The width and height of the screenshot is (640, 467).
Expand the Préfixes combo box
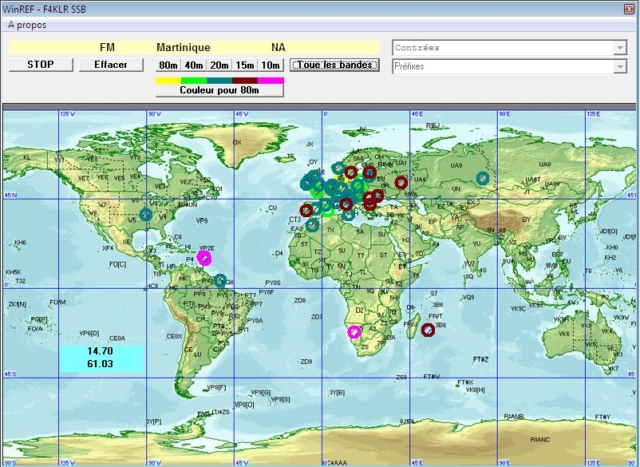coord(620,66)
